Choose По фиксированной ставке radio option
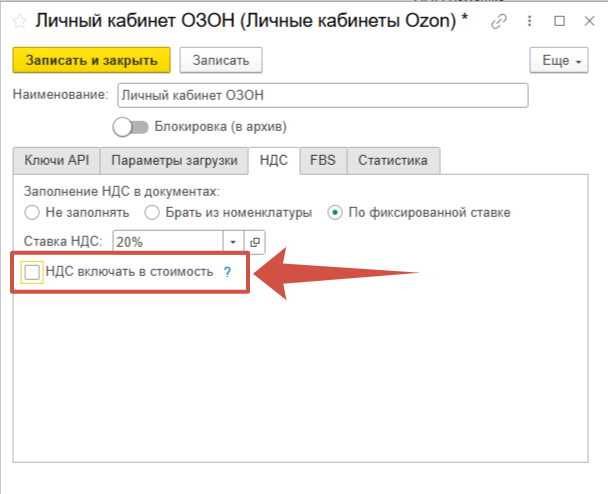 [336, 212]
